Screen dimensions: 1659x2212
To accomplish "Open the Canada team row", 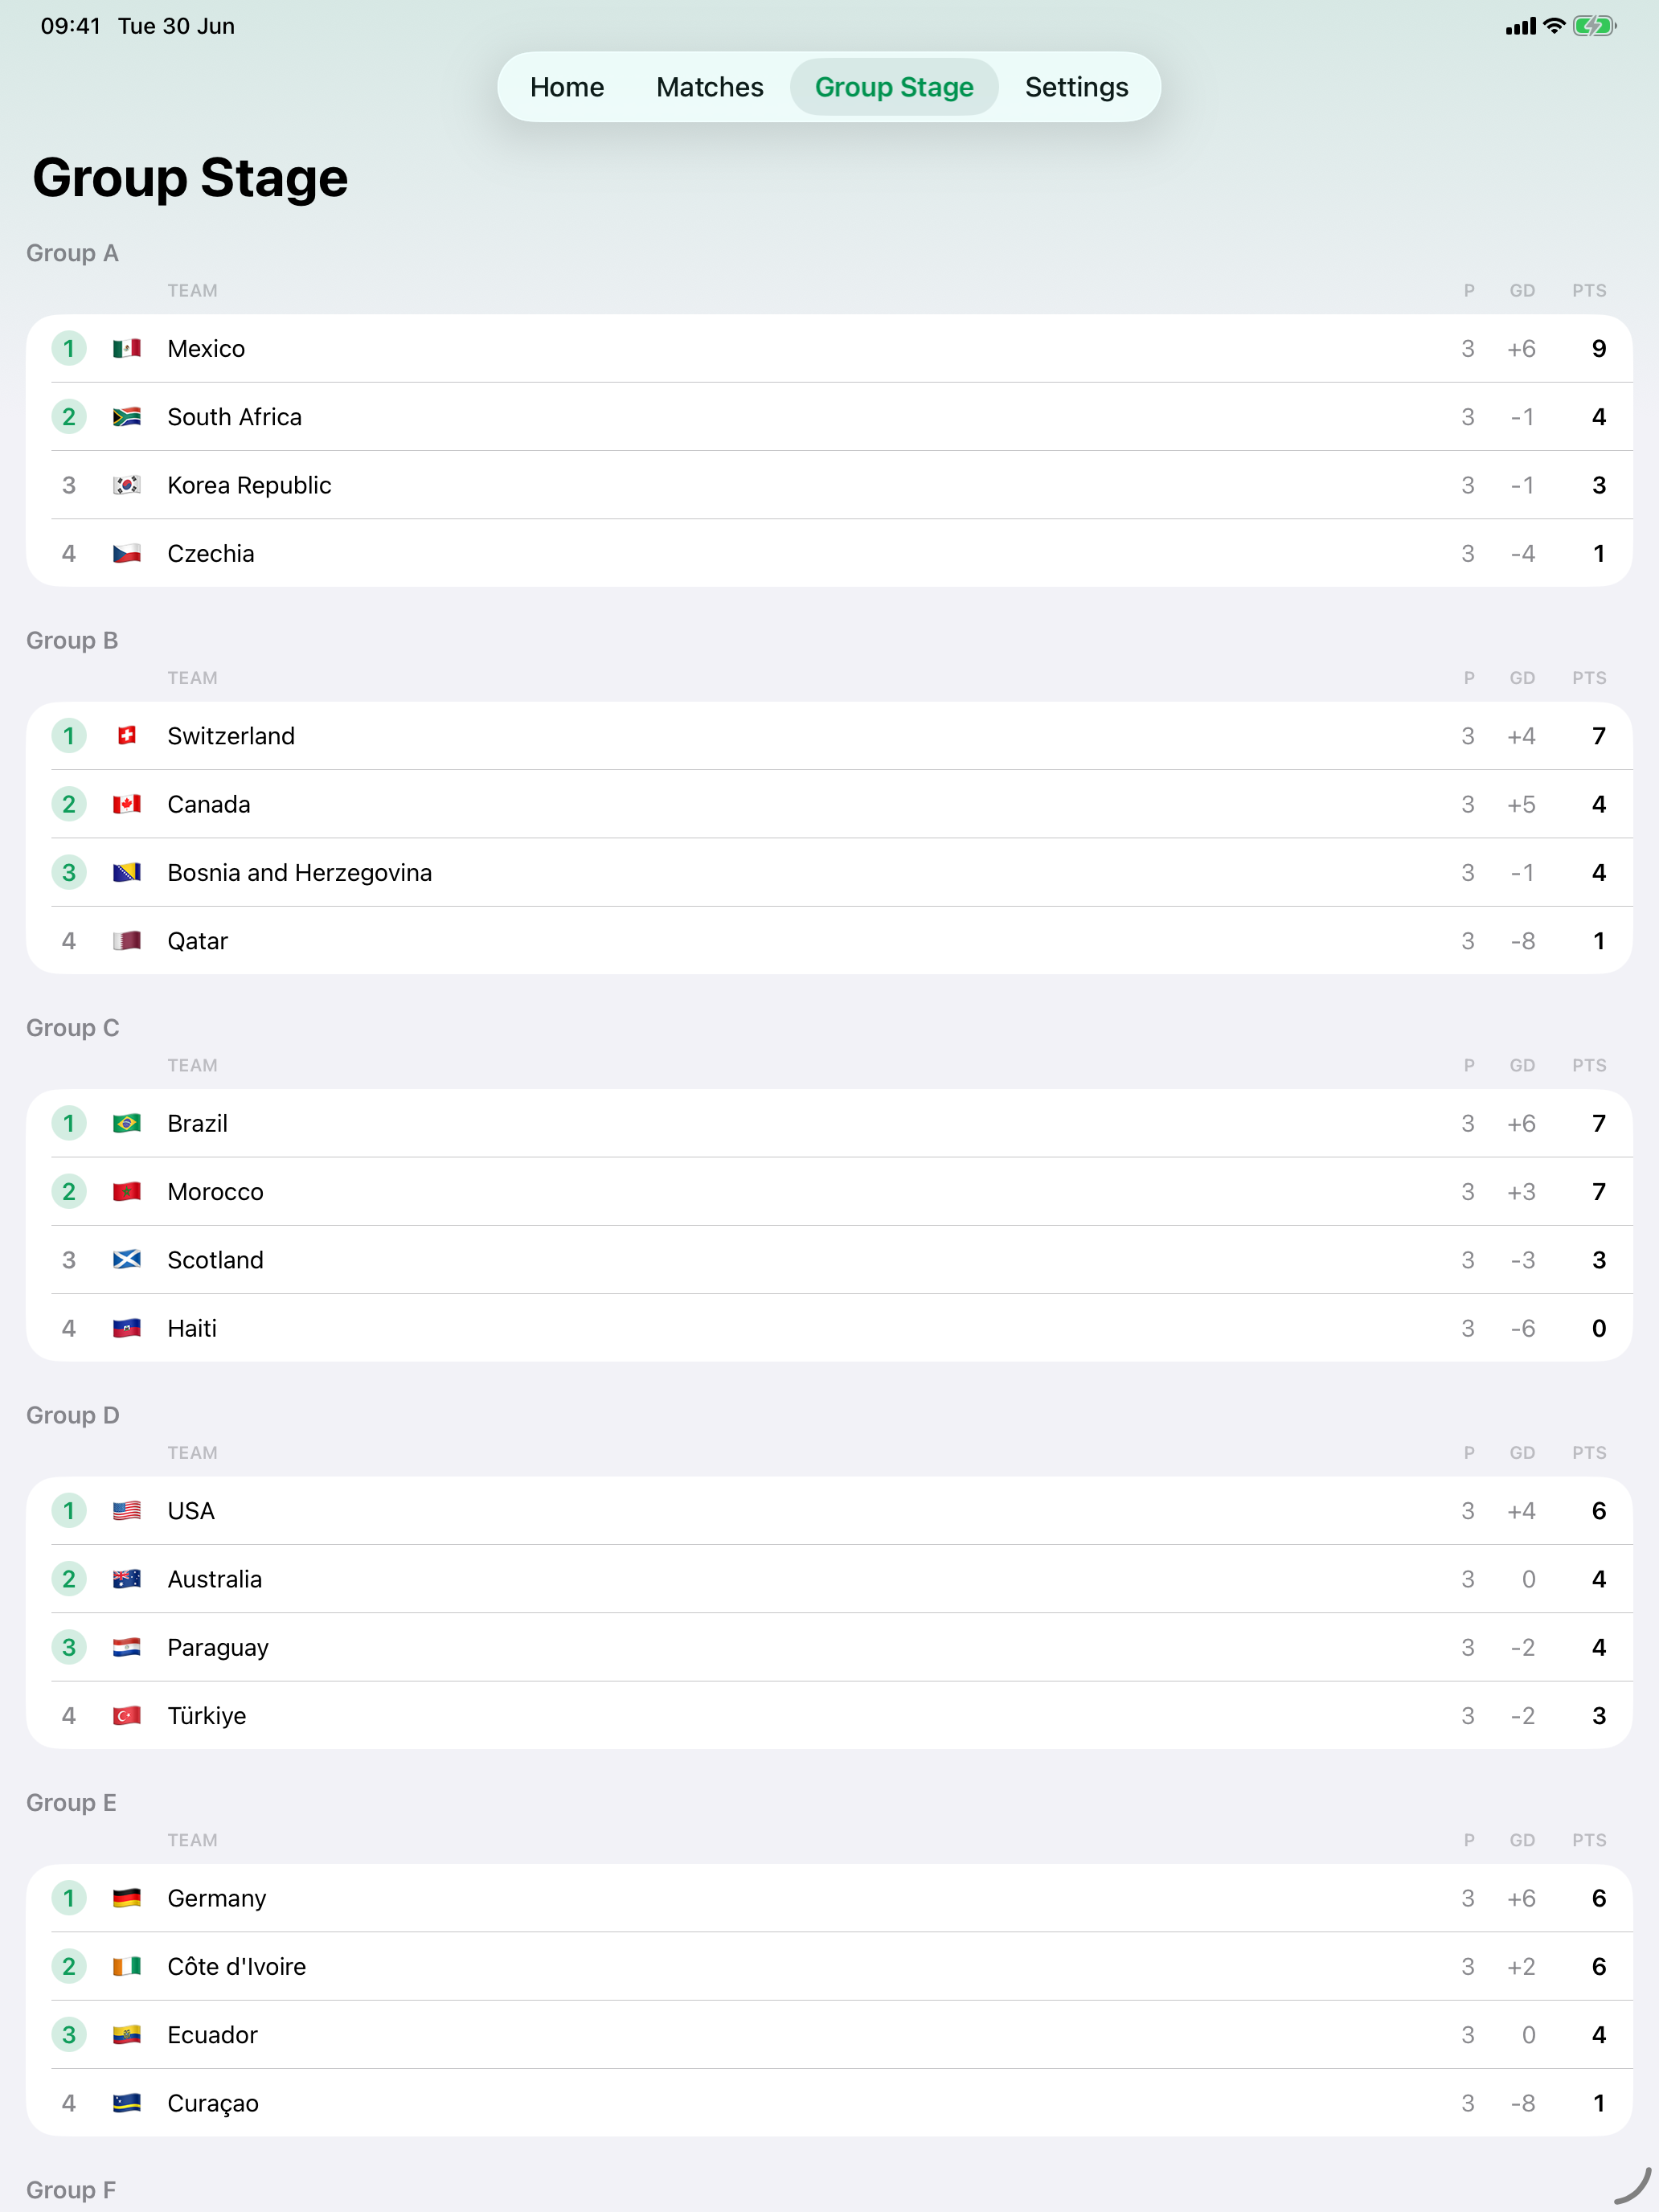I will [x=829, y=804].
